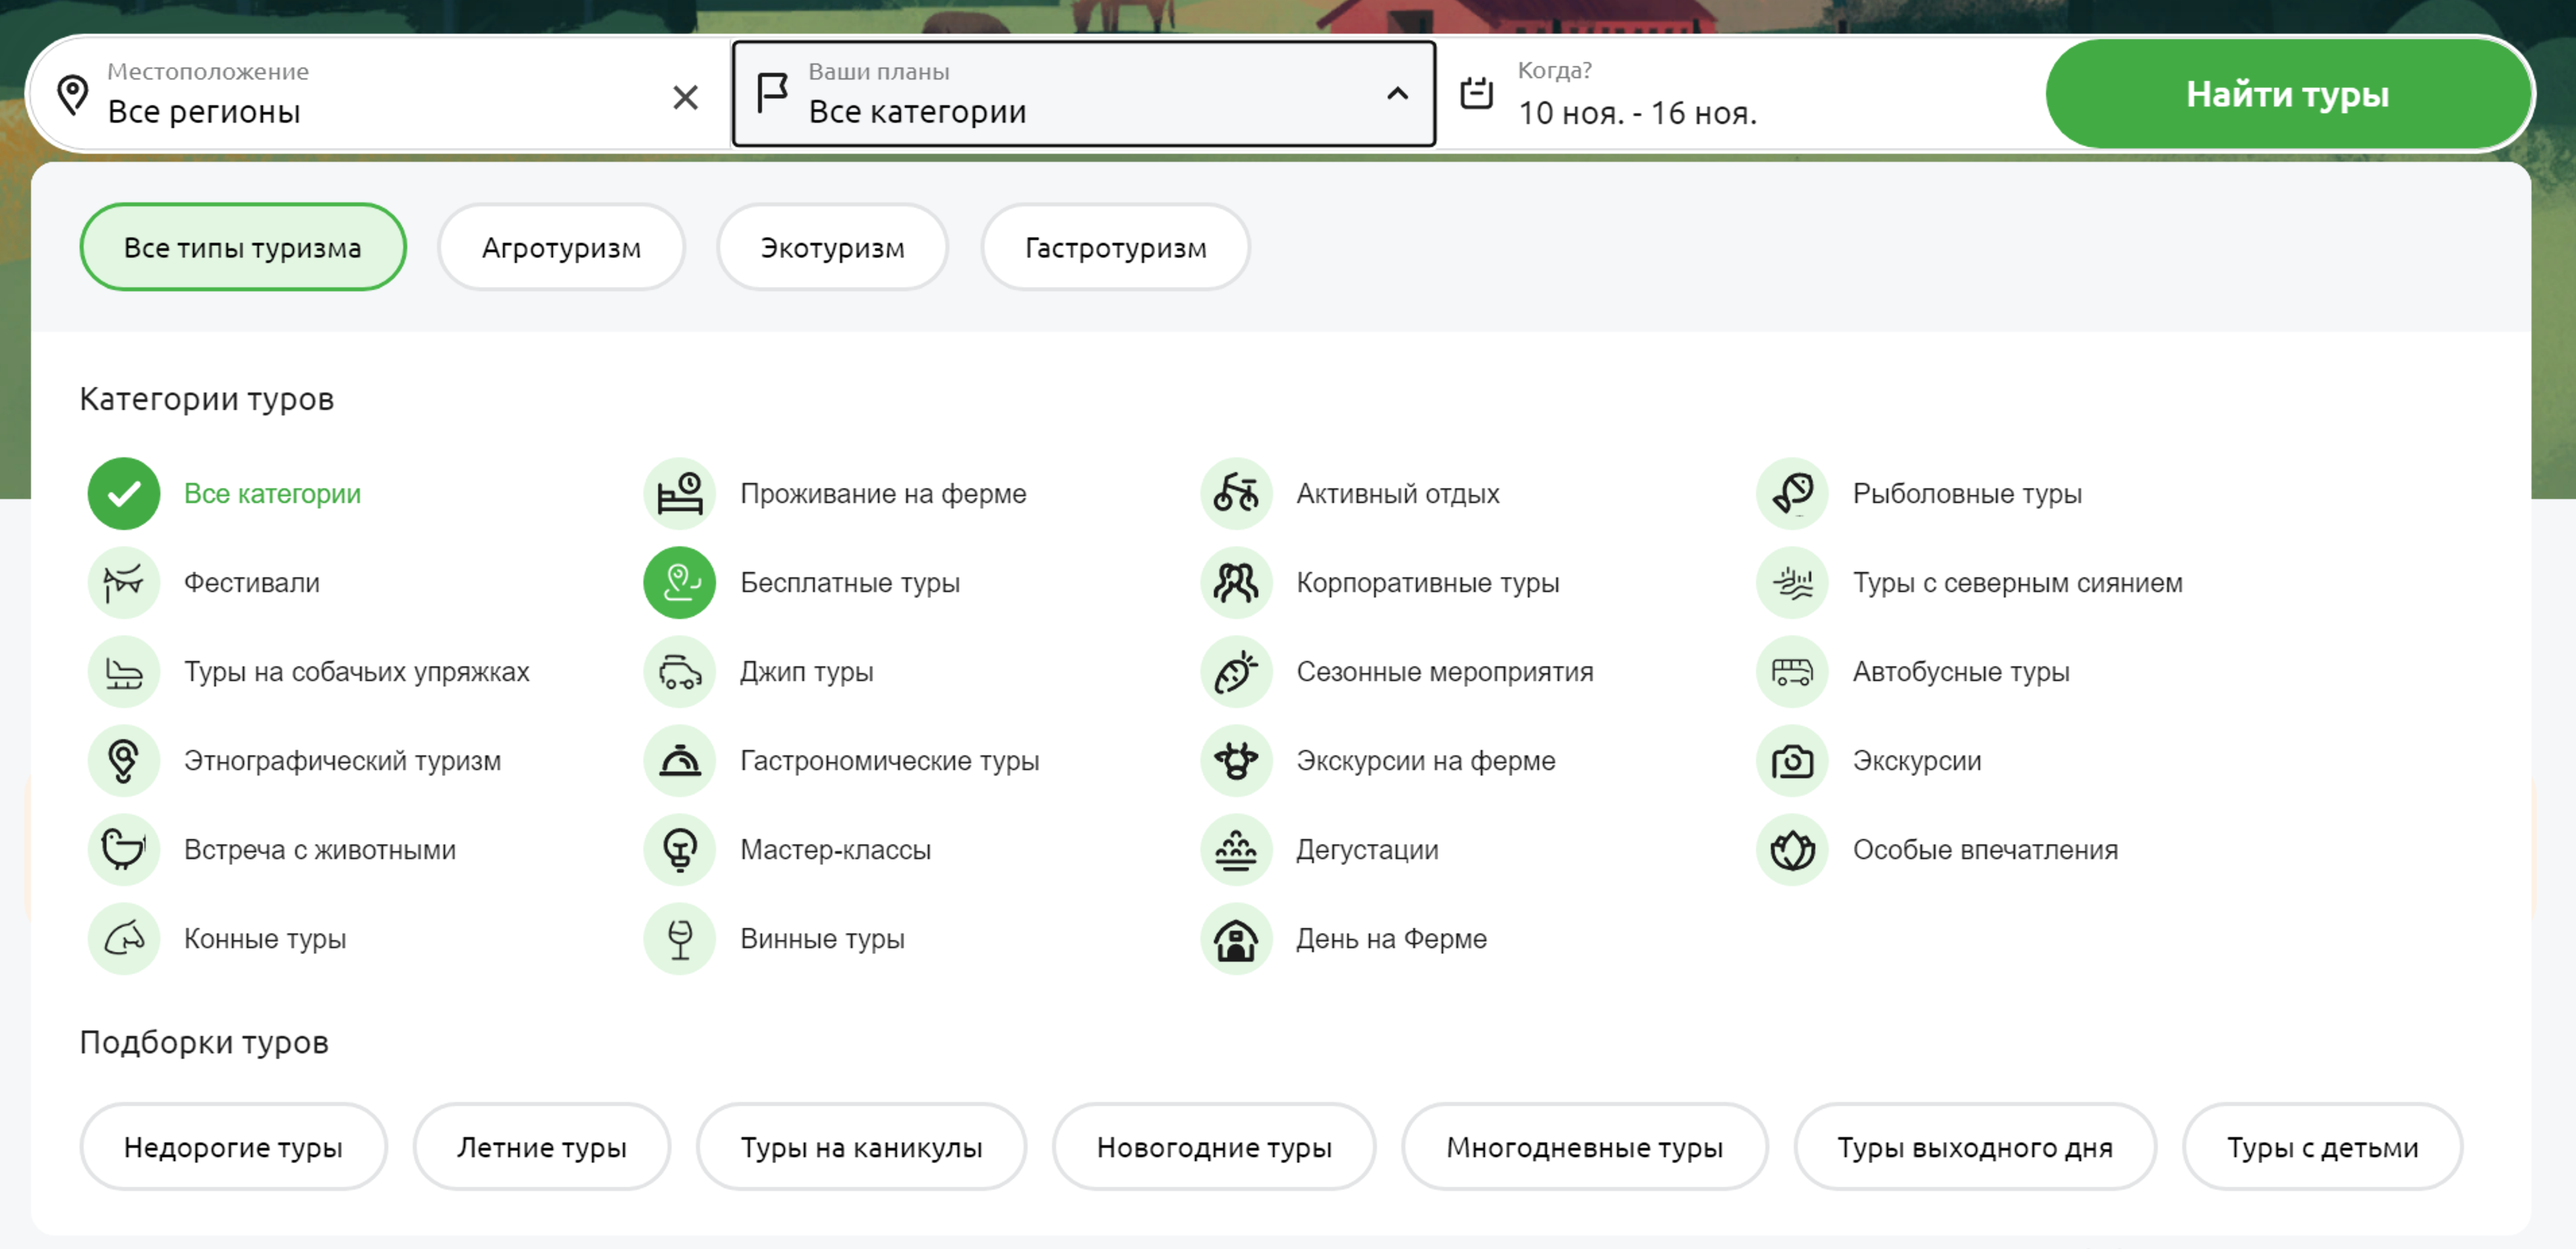Choose the dog sled tours icon
Image resolution: width=2576 pixels, height=1249 pixels.
click(x=124, y=671)
